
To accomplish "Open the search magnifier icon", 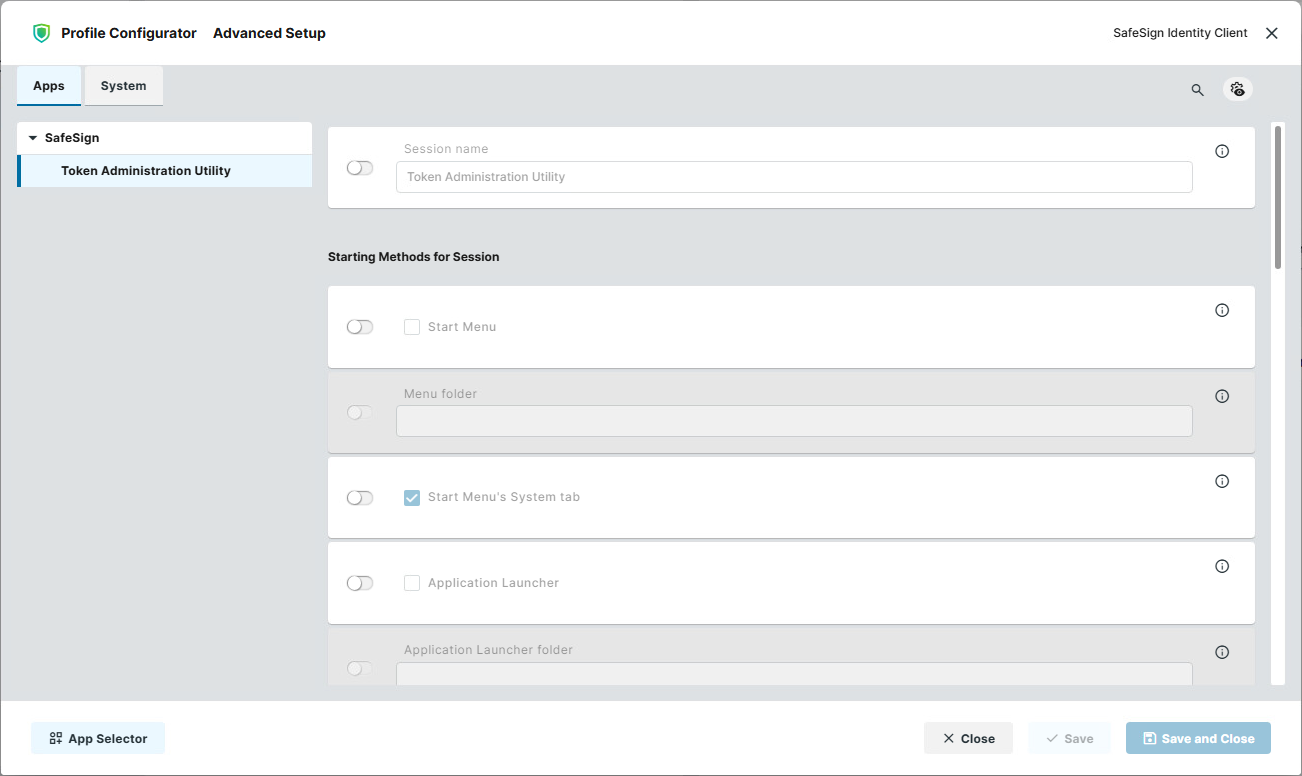I will 1197,90.
